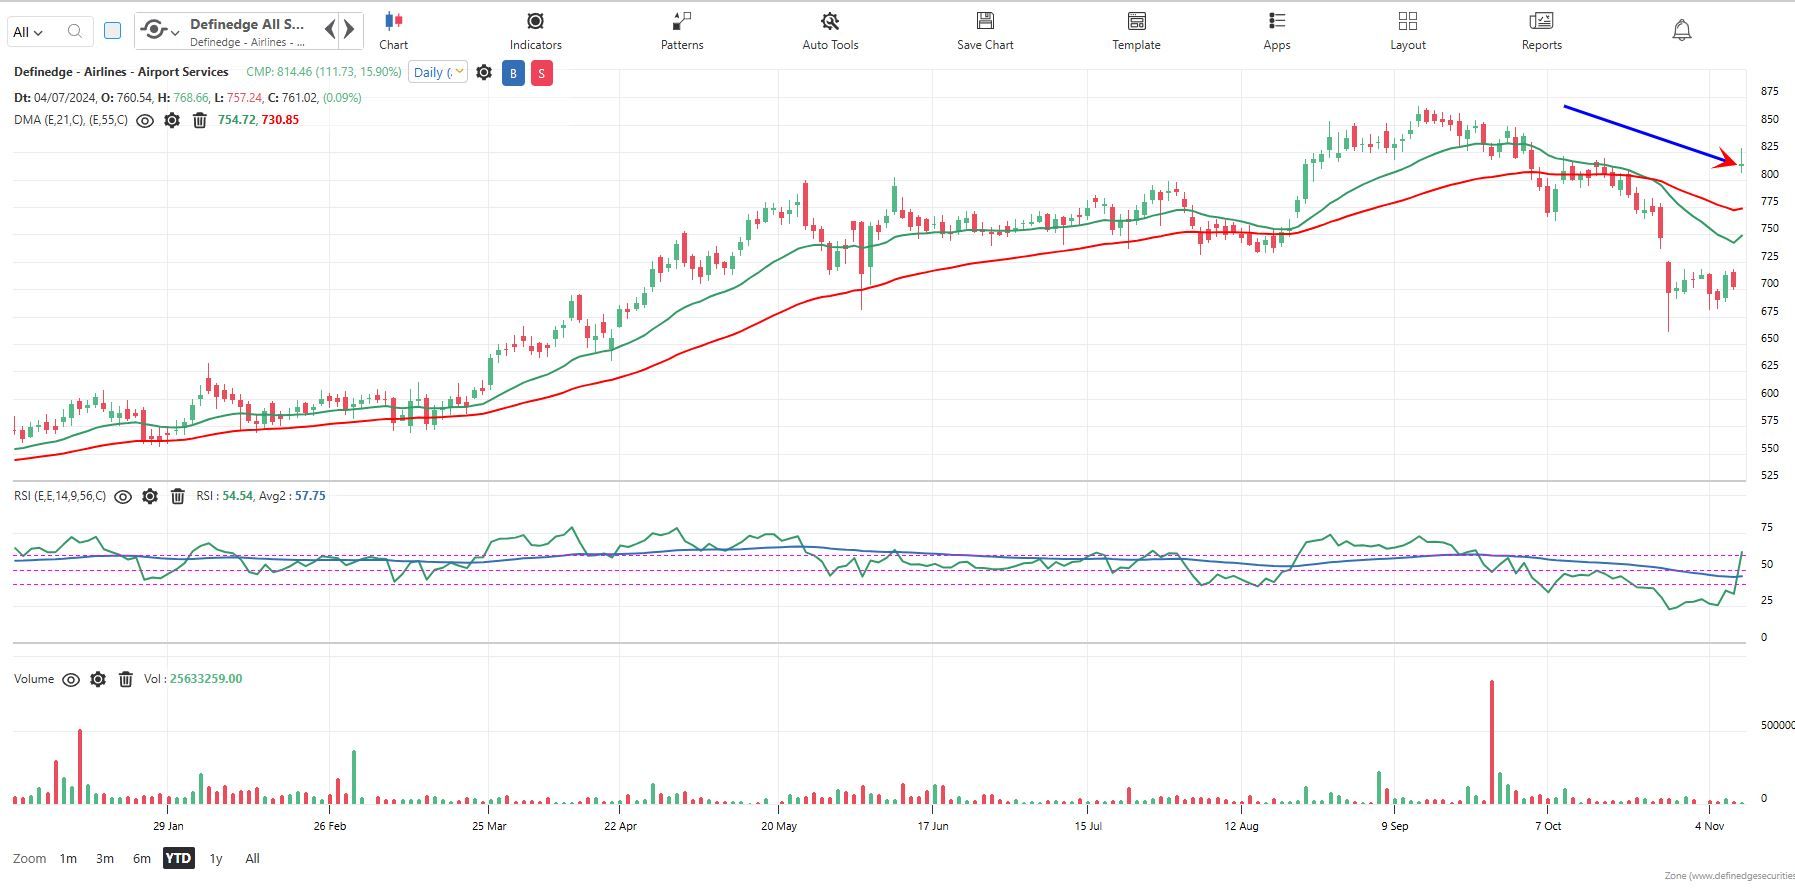Click the CMP: 814.46 price text
The height and width of the screenshot is (888, 1795).
point(324,72)
